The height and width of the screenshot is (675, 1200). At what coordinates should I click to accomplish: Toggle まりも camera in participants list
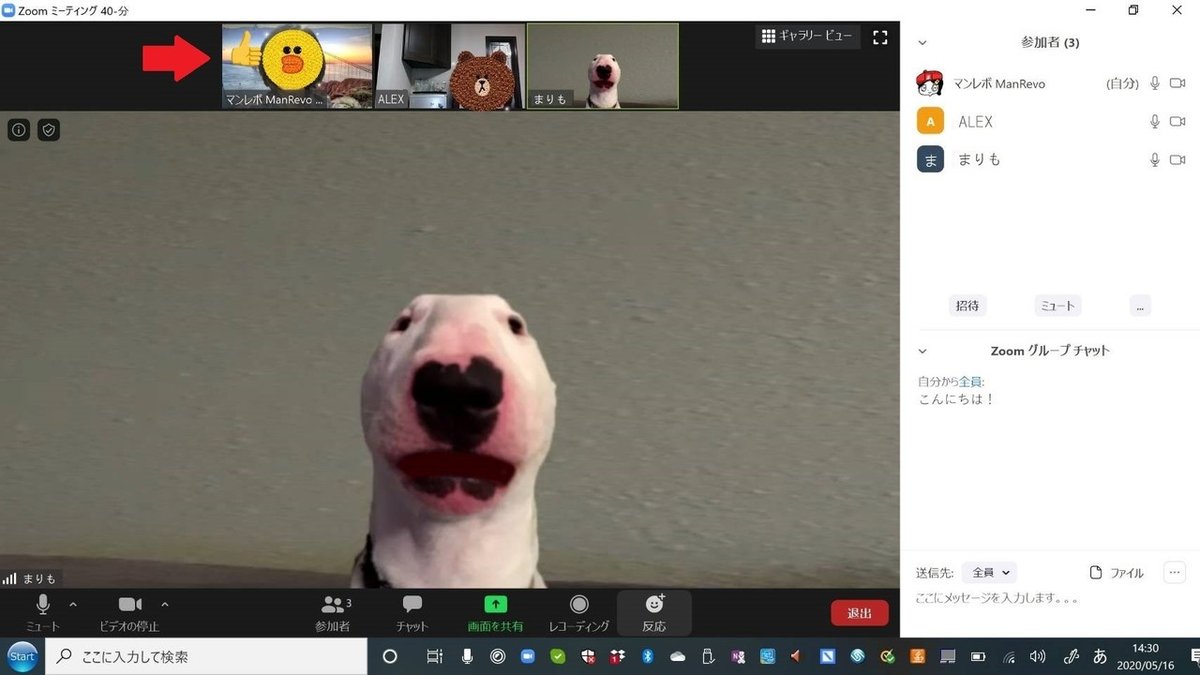tap(1178, 160)
